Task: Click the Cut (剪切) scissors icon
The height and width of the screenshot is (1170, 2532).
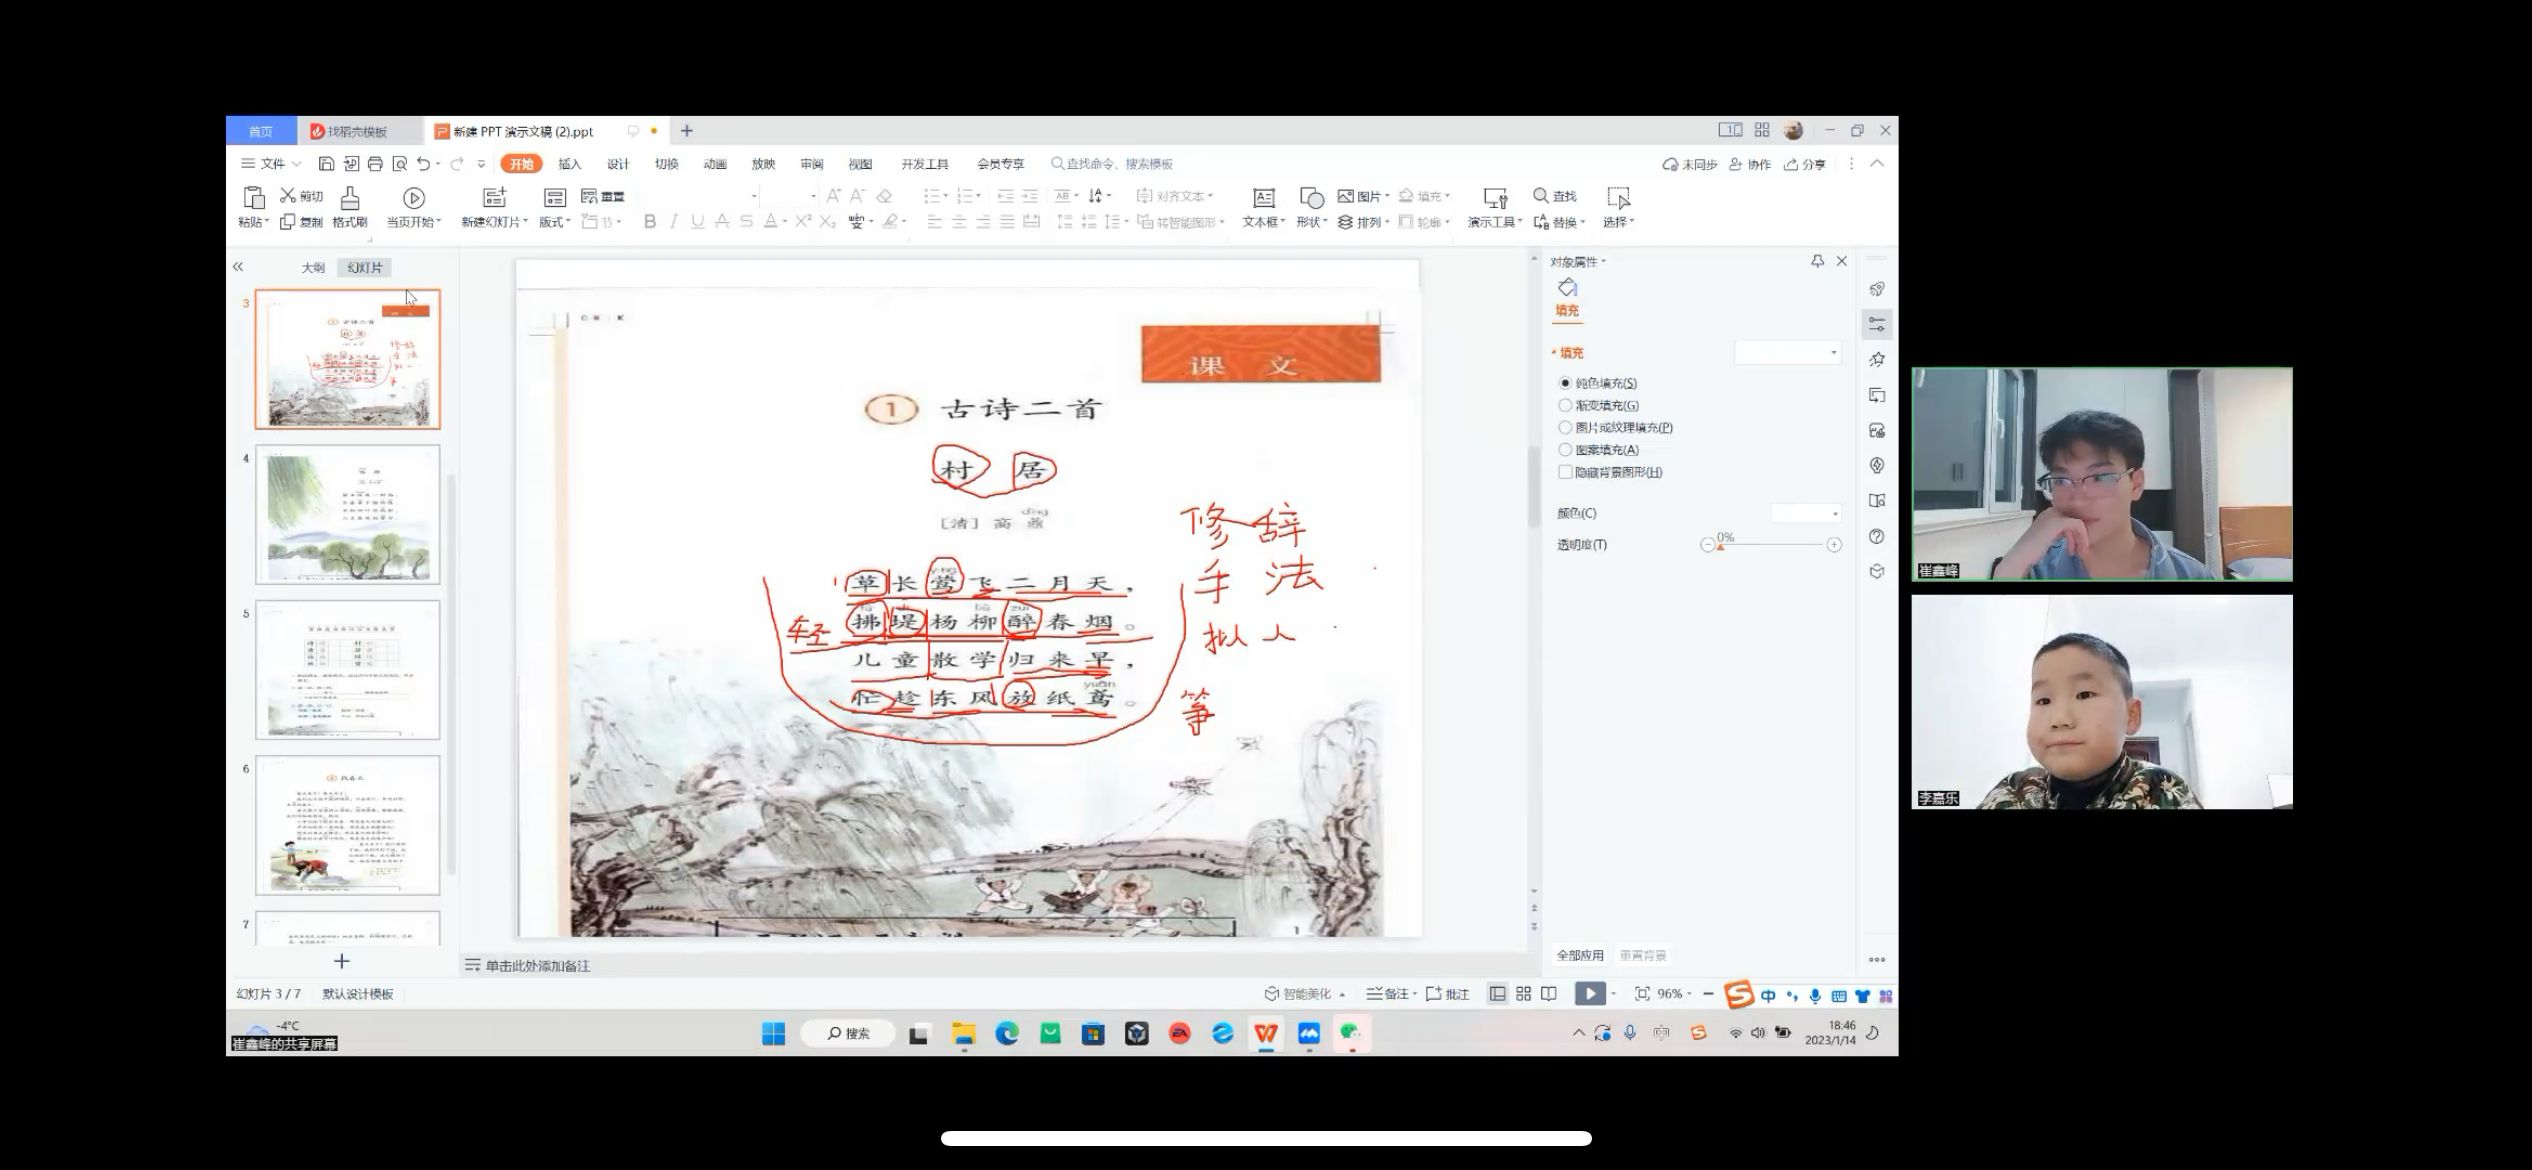Action: 289,196
